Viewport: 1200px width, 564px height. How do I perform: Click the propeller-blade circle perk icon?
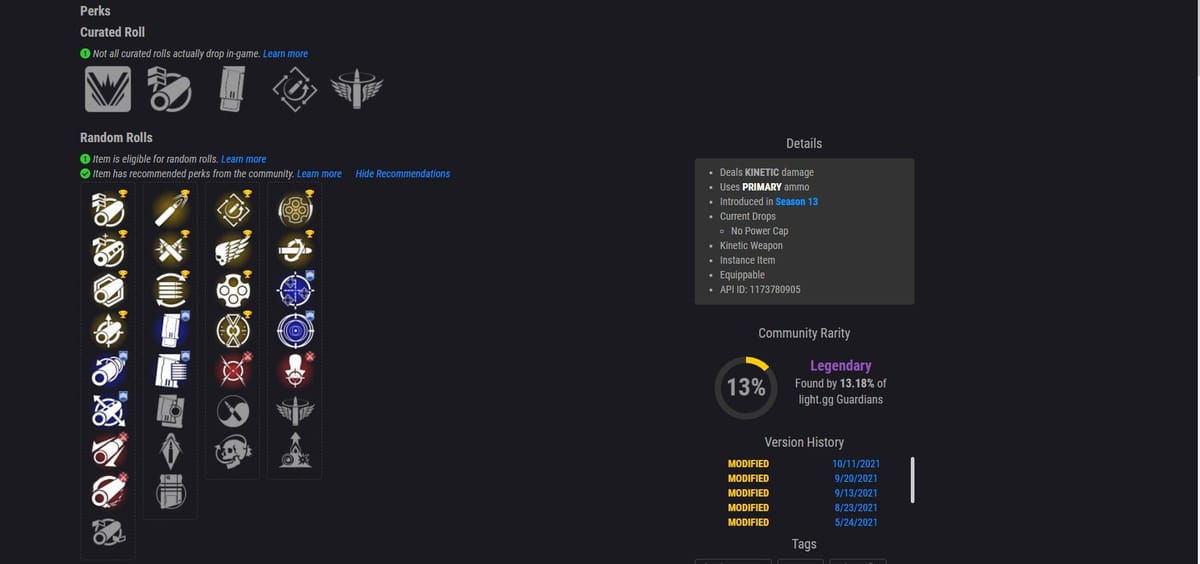232,411
